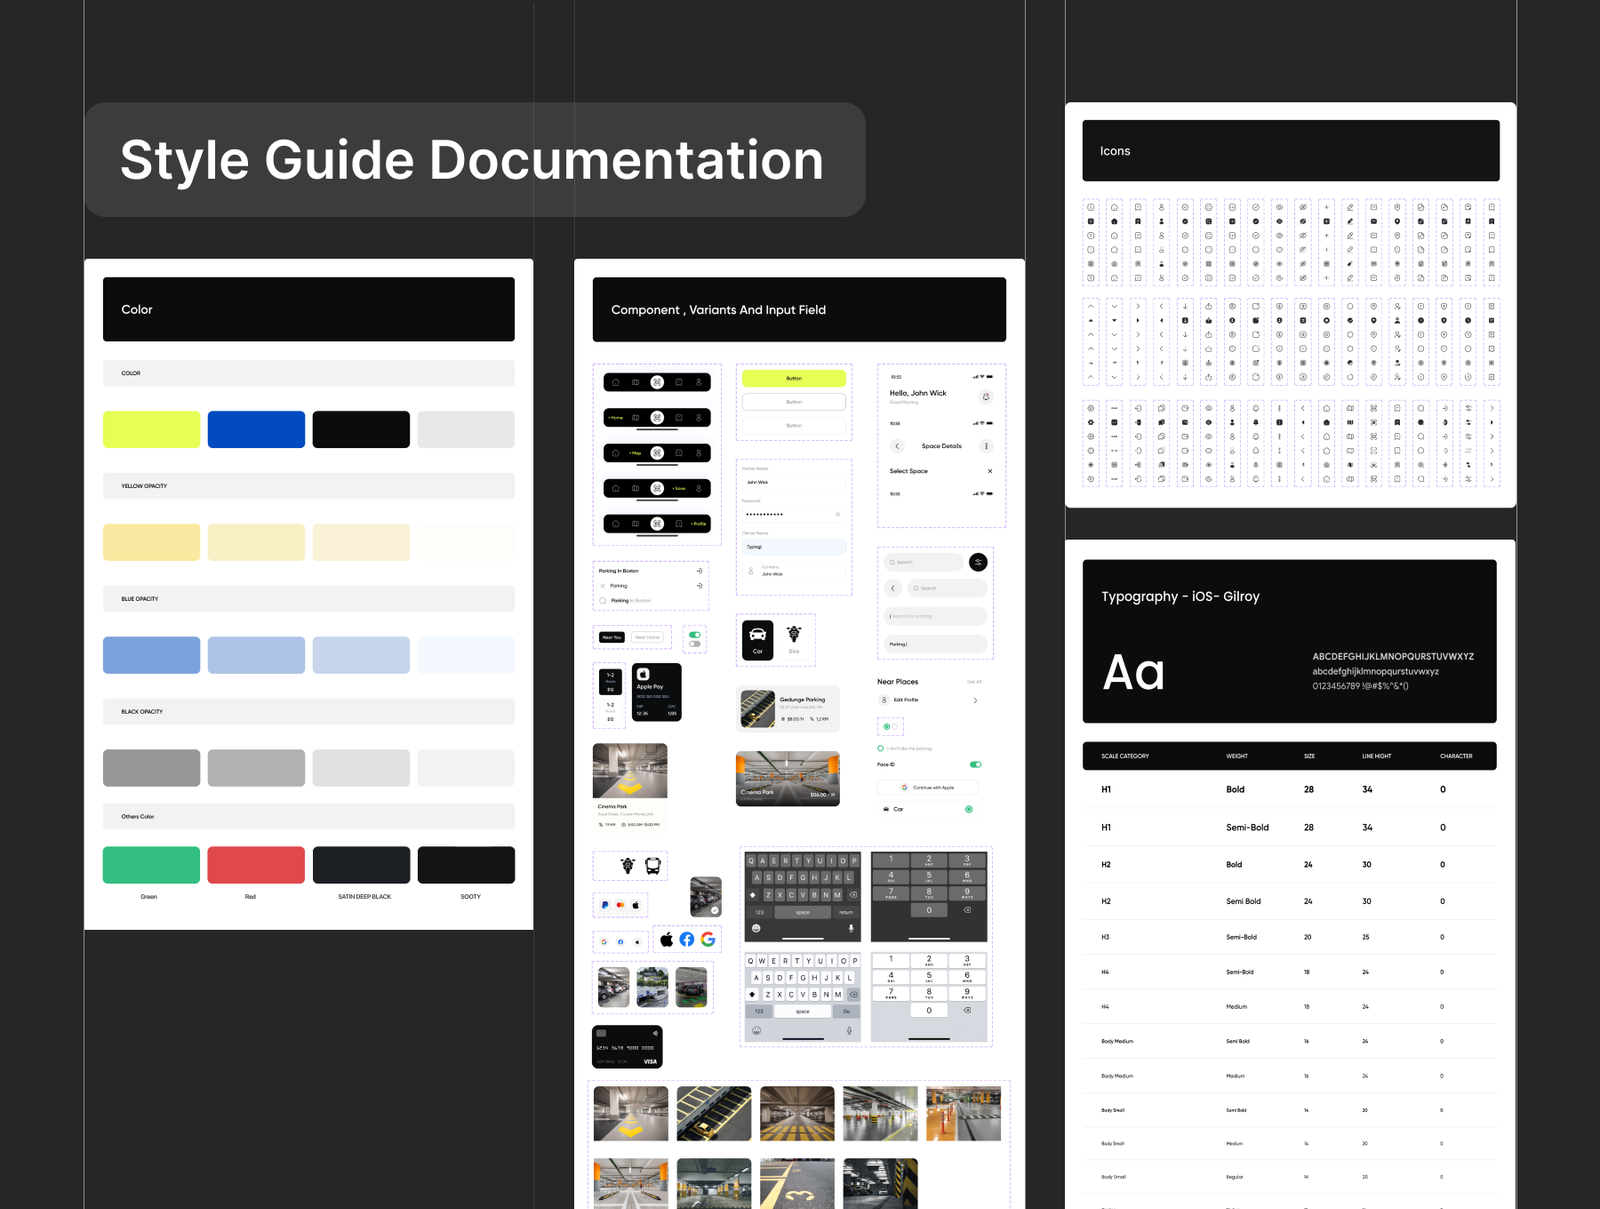Click the large Google logo icon
The image size is (1600, 1209).
click(x=708, y=939)
